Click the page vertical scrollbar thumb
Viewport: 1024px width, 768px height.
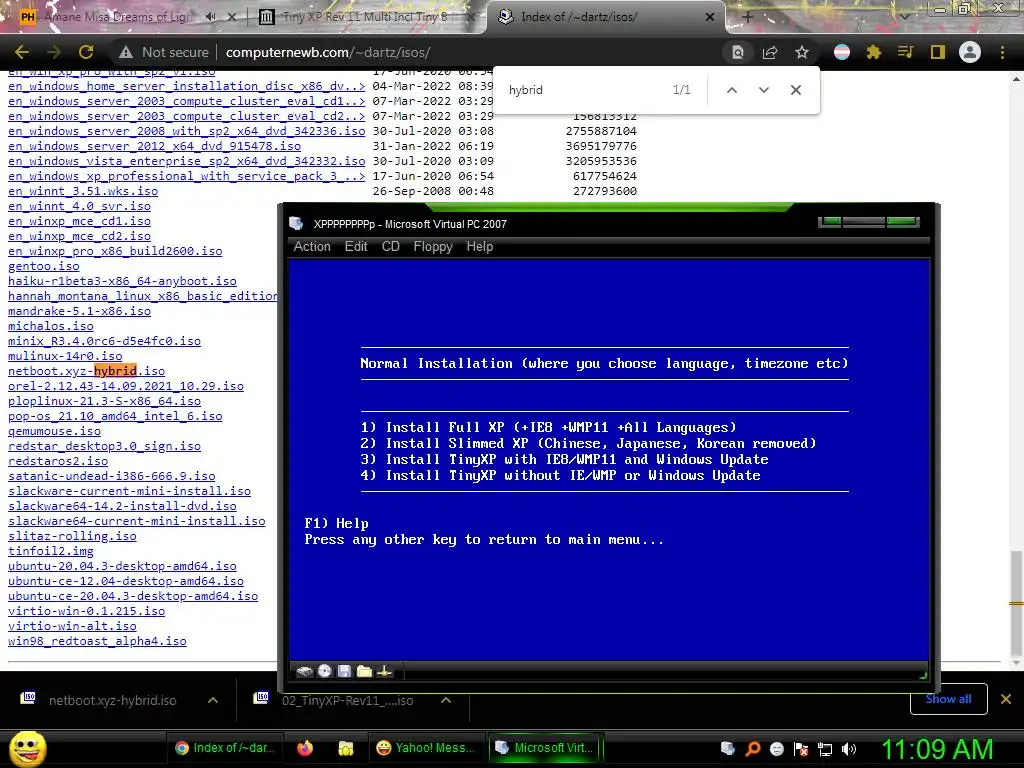1016,601
